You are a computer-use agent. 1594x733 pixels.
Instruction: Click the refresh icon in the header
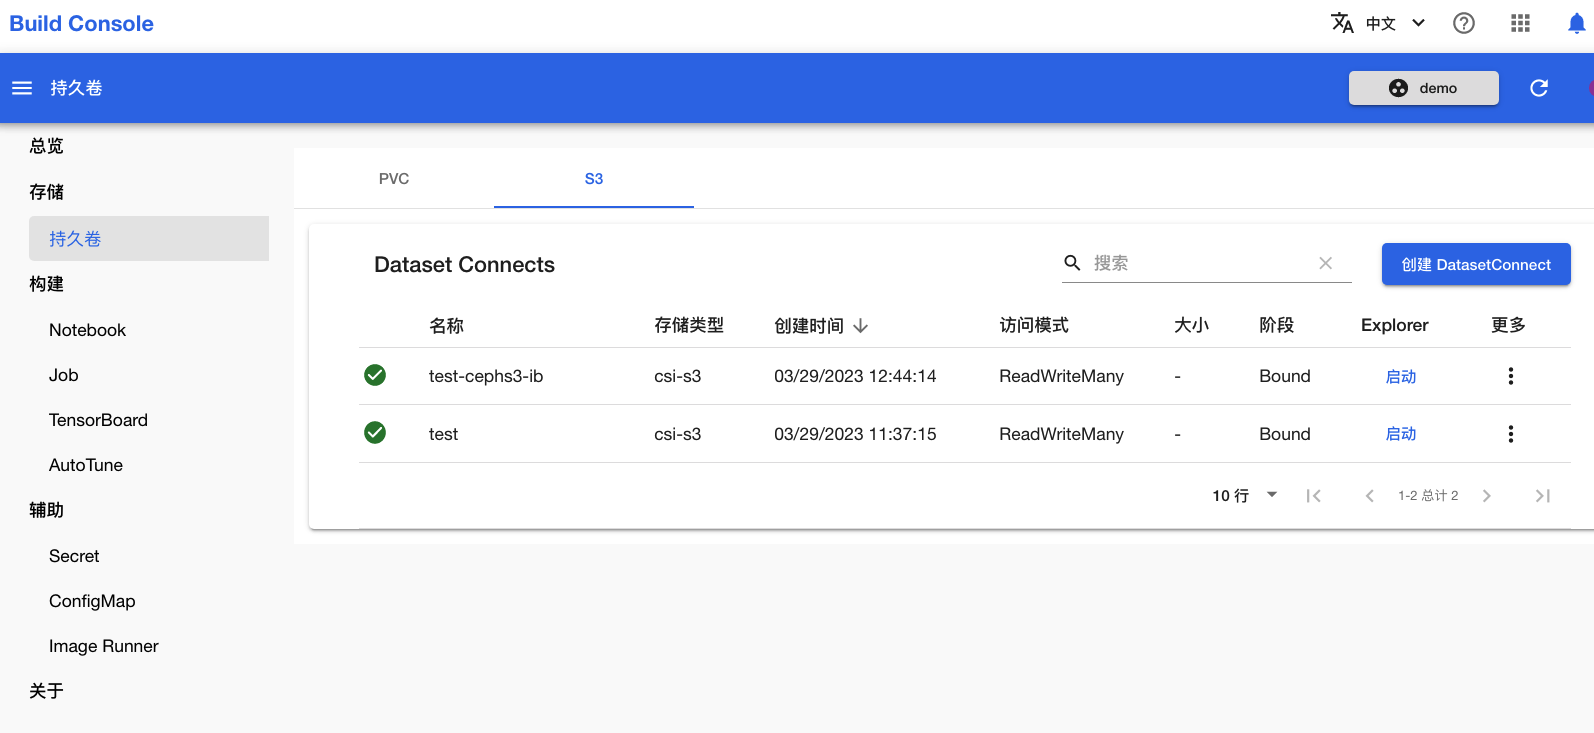pyautogui.click(x=1539, y=88)
